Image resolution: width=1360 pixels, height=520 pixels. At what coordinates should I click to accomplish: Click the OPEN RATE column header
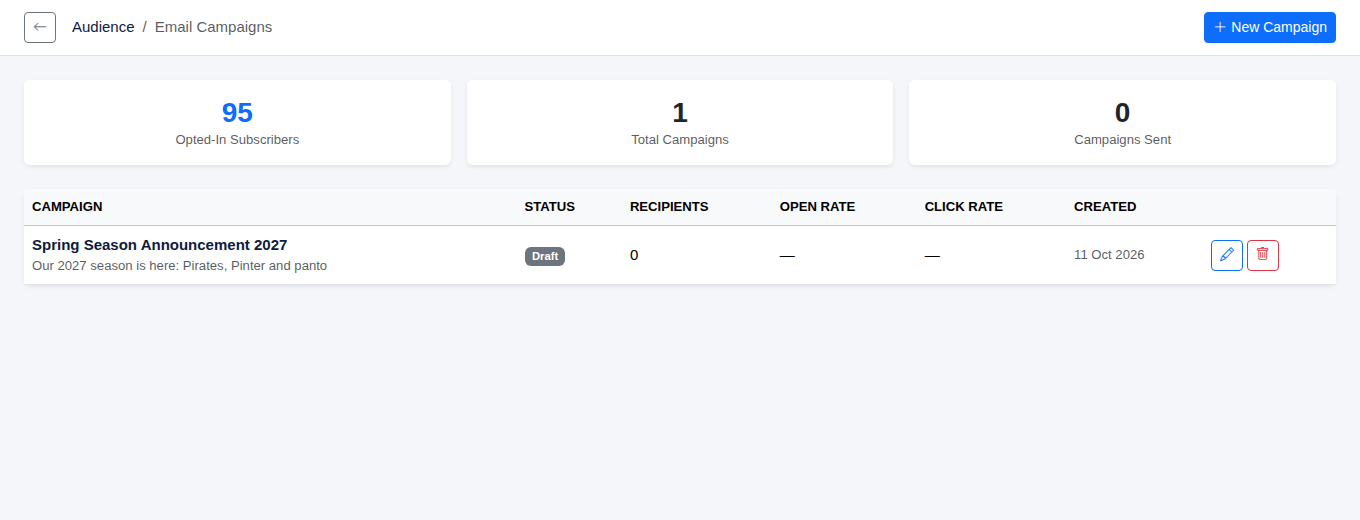point(817,207)
